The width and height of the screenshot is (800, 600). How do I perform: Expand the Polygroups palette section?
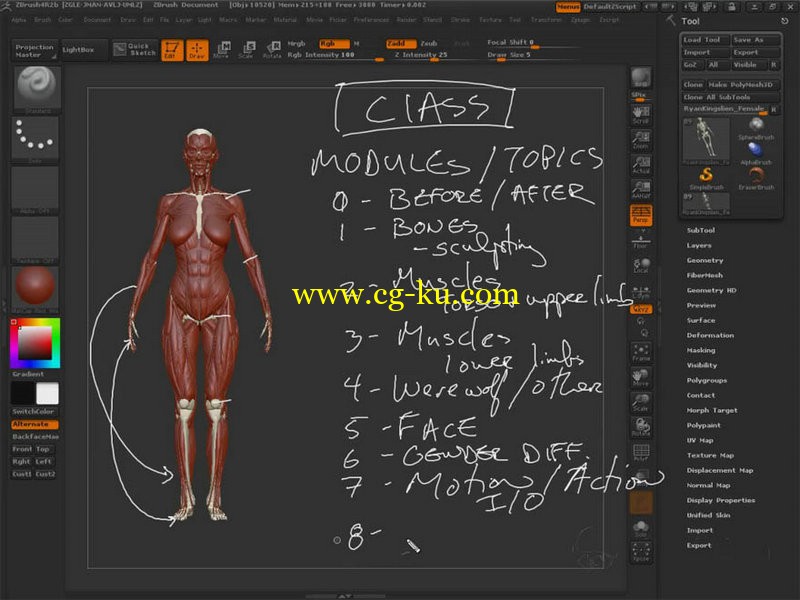point(707,381)
